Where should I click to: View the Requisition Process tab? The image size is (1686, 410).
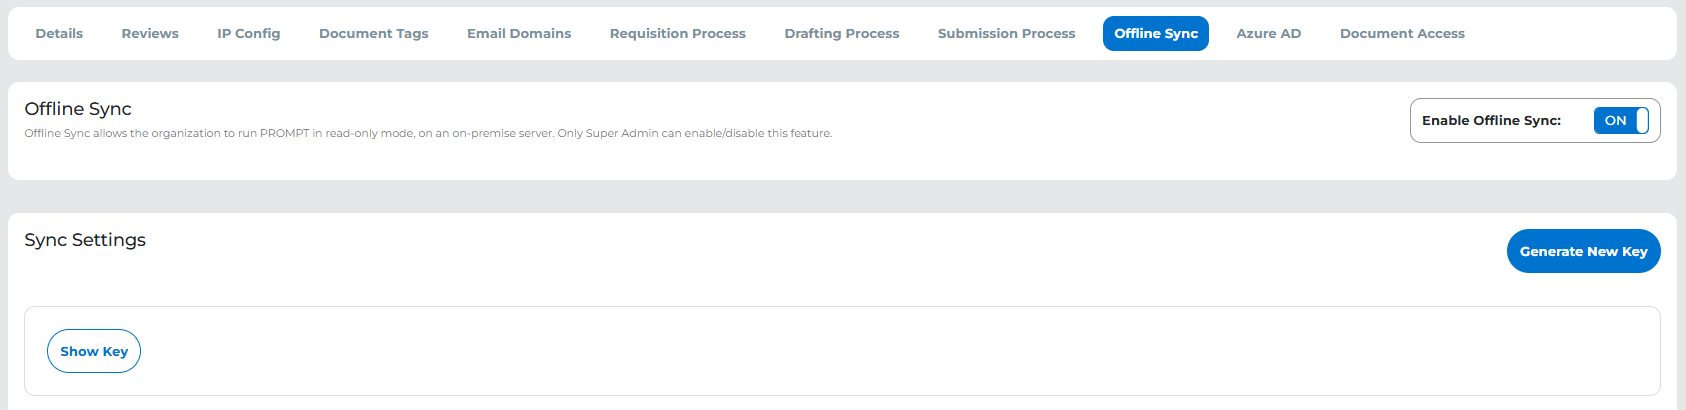pos(678,34)
